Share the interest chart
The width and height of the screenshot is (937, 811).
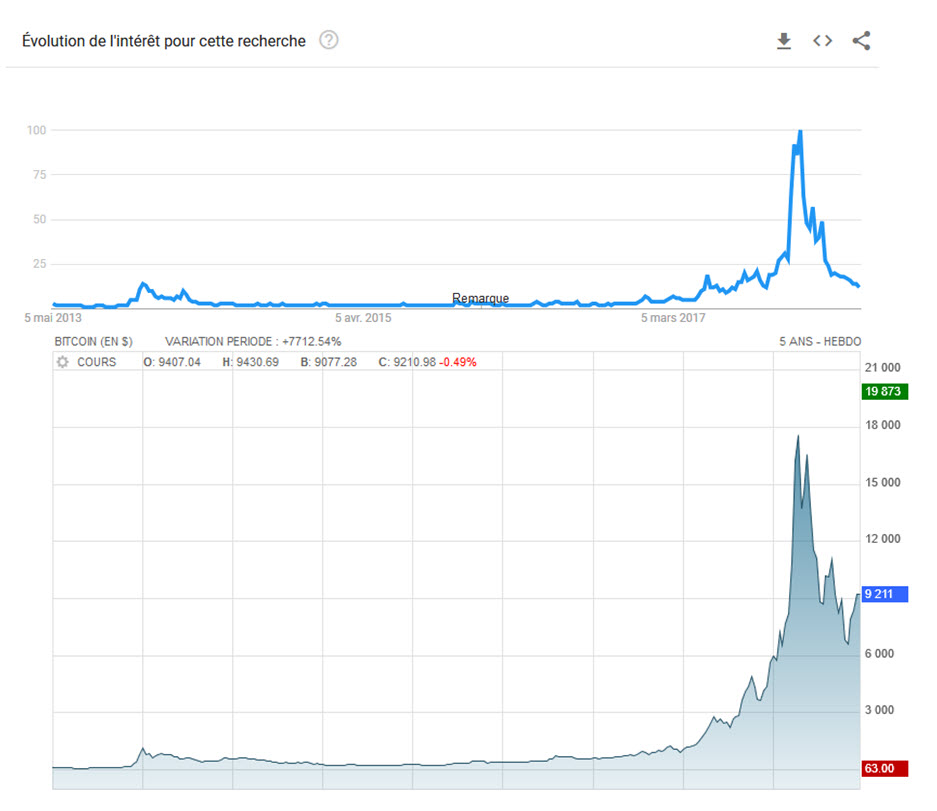click(x=861, y=41)
